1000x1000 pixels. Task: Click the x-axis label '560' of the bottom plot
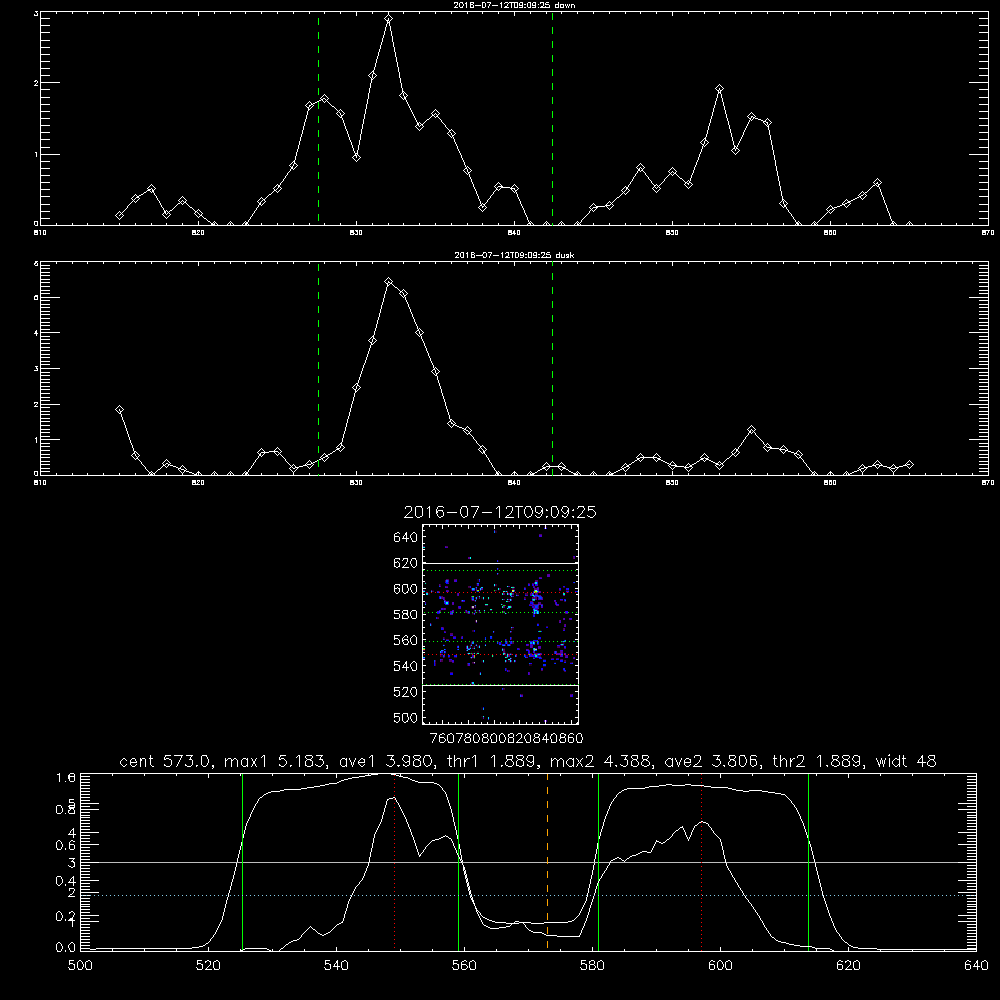coord(464,966)
